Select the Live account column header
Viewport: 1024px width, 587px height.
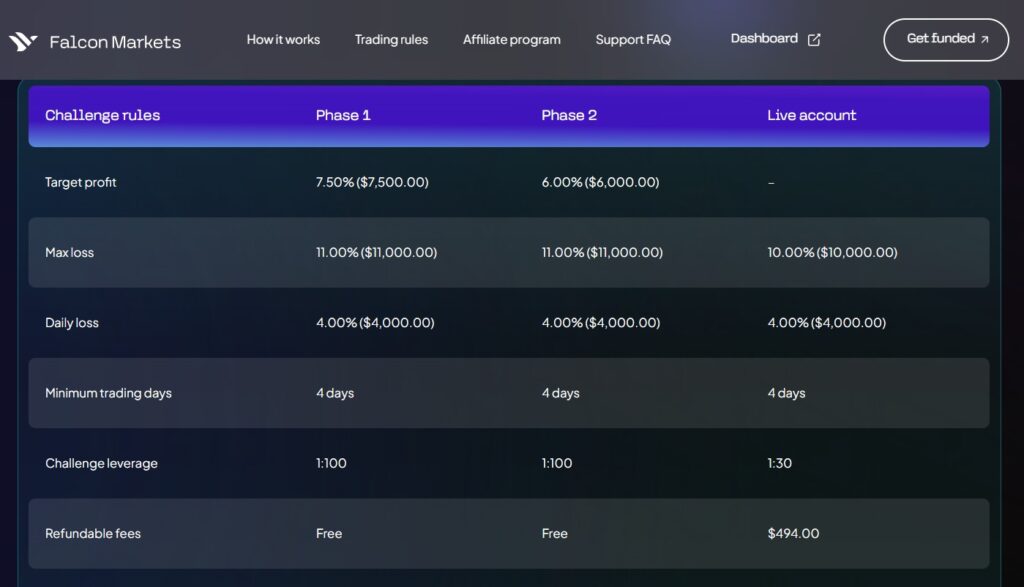(811, 115)
